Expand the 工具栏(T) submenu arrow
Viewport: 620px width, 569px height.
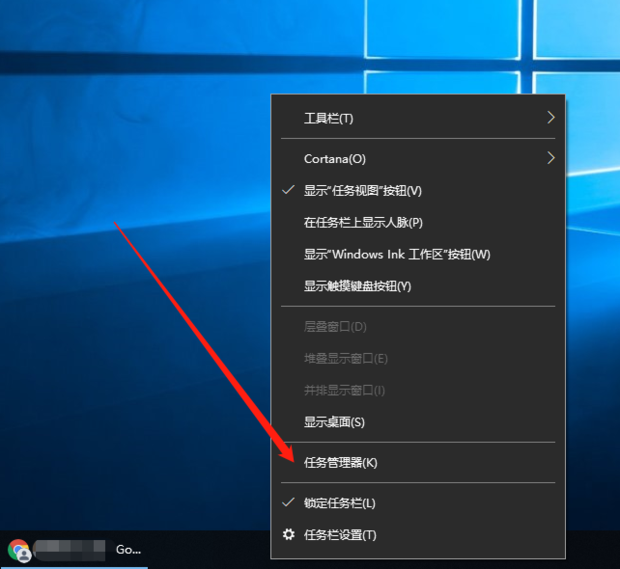click(551, 117)
